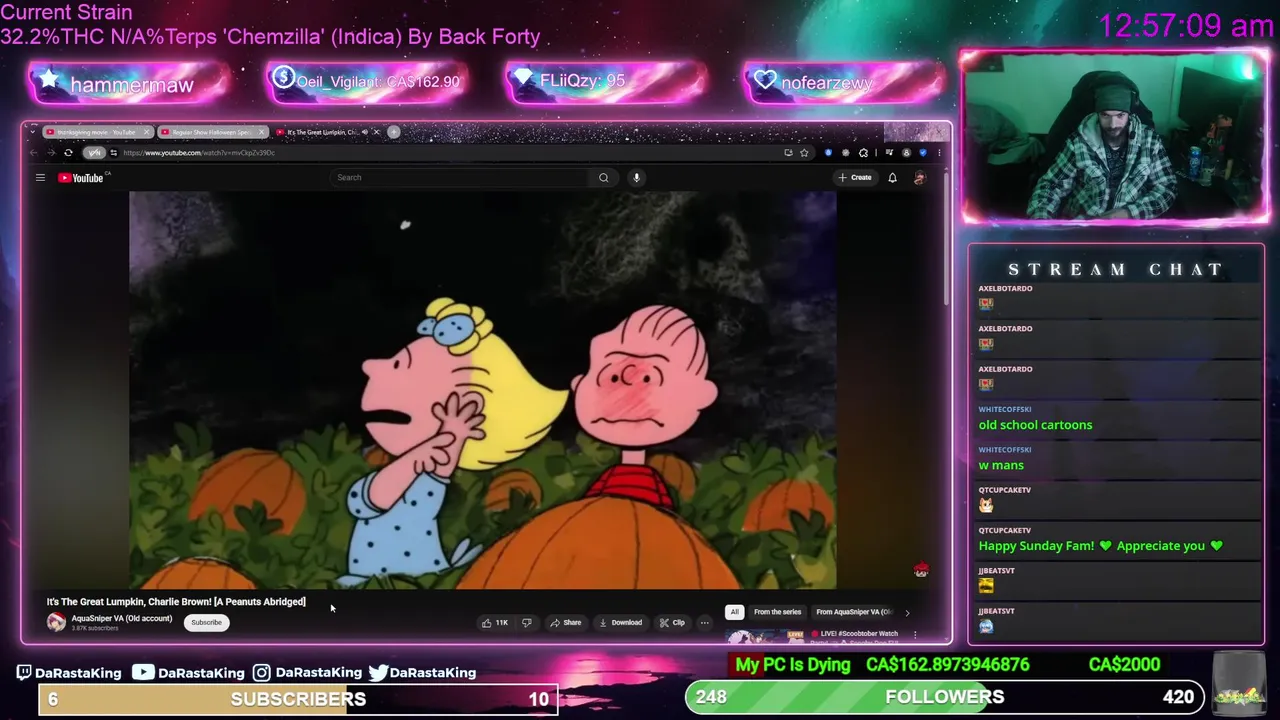1280x720 pixels.
Task: Open browser three-dot menu
Action: coord(939,153)
